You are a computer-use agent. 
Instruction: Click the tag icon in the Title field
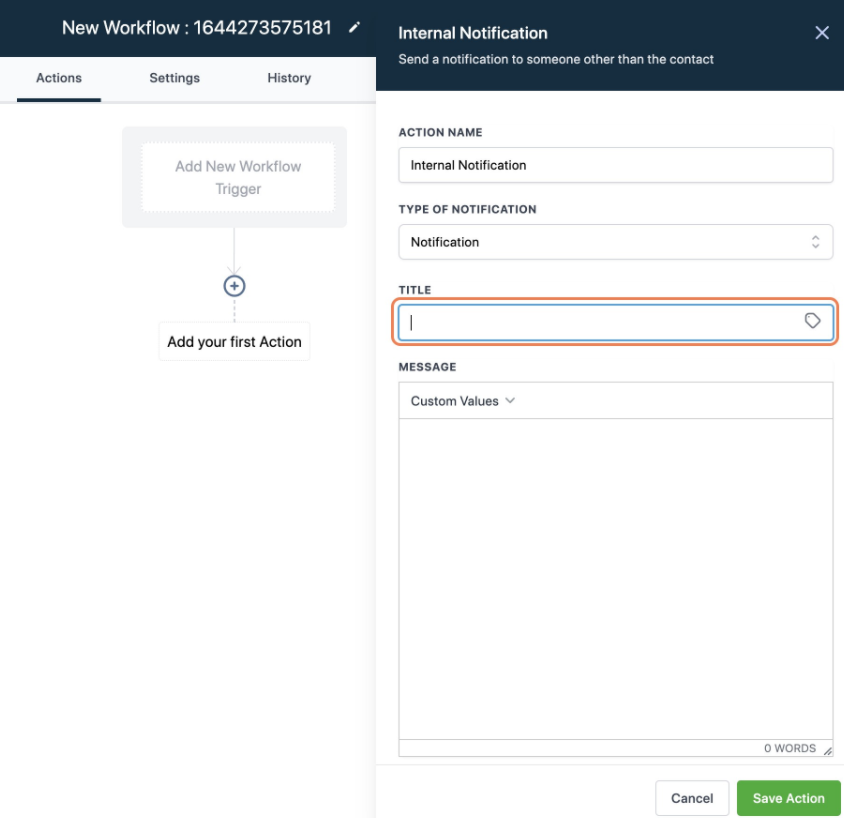813,321
